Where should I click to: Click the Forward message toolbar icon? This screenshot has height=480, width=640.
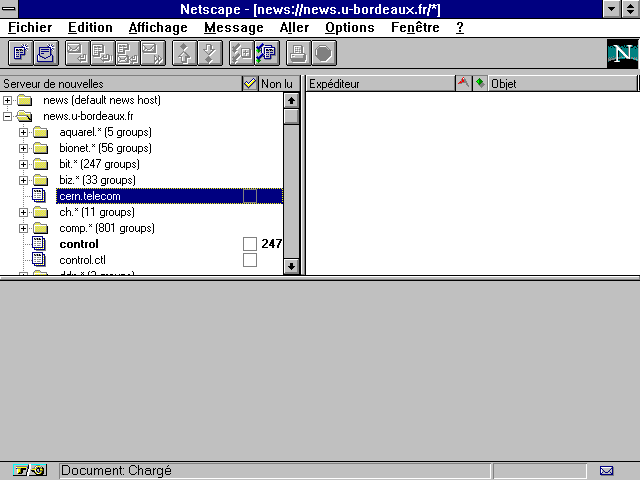pyautogui.click(x=153, y=53)
